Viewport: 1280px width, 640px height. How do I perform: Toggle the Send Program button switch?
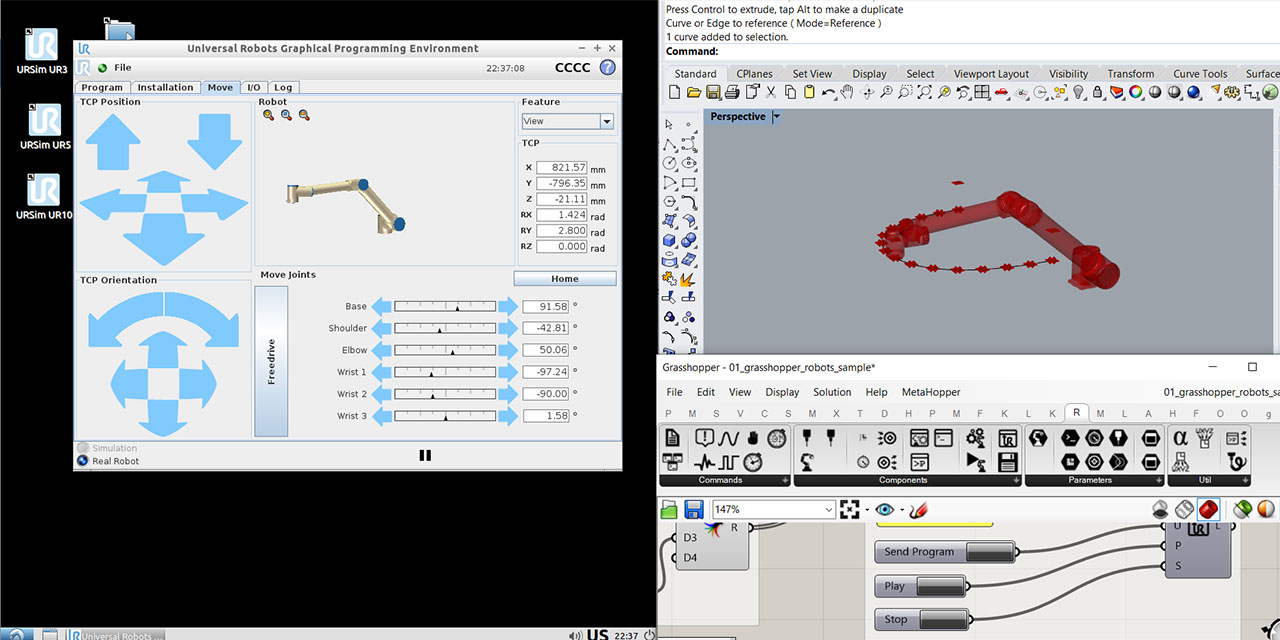[989, 551]
